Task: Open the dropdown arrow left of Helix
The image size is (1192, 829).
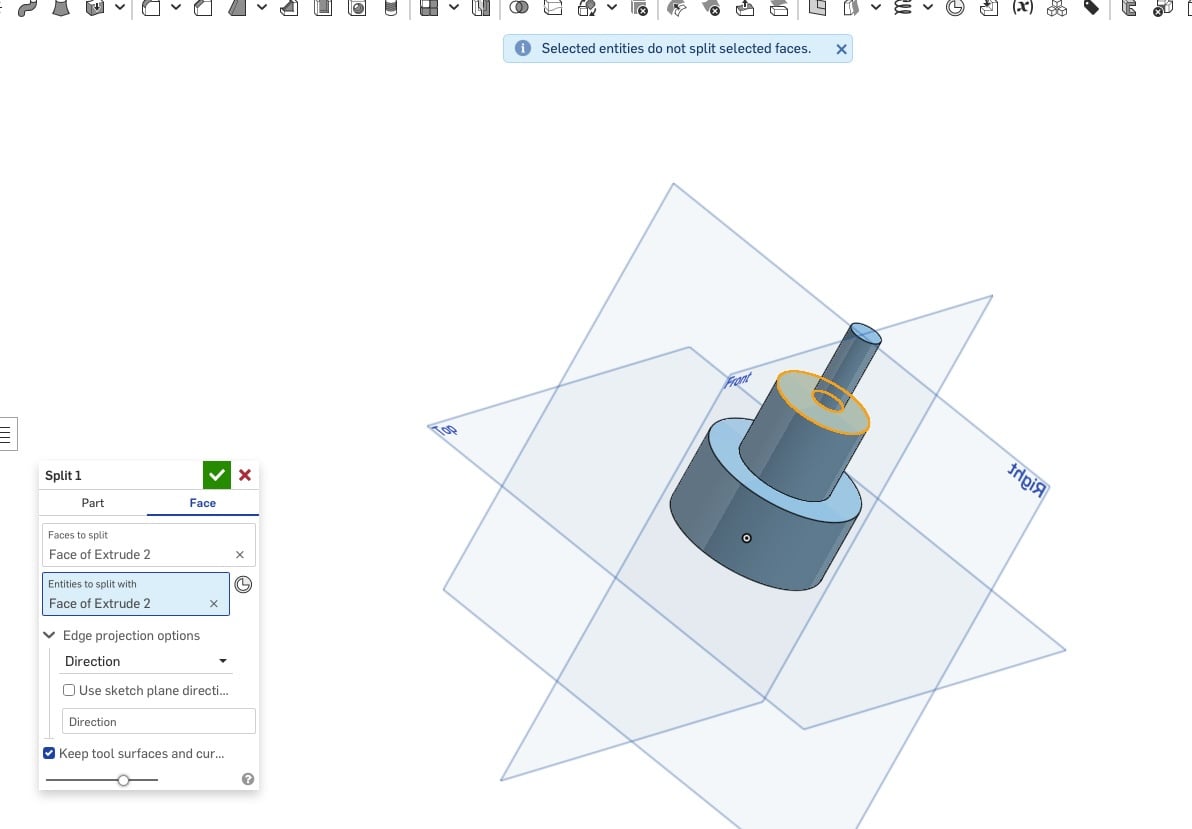Action: (876, 8)
